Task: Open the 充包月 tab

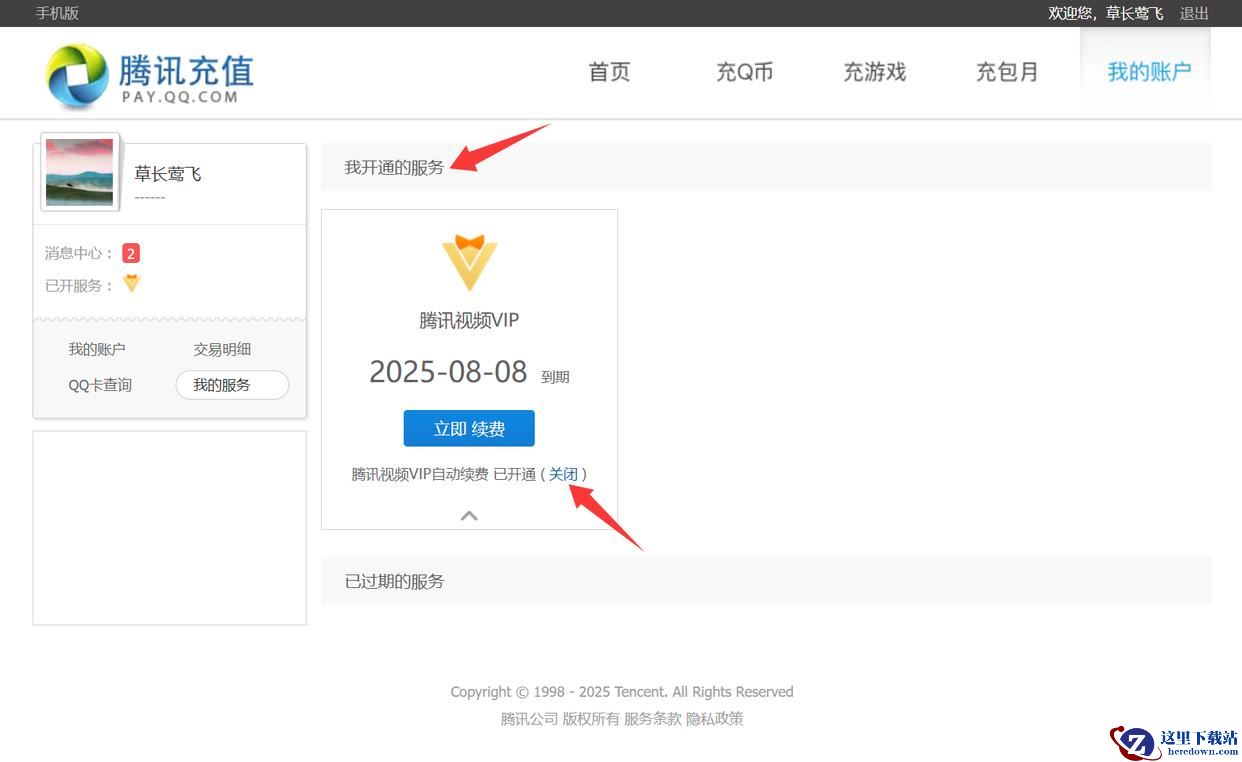Action: click(1007, 72)
